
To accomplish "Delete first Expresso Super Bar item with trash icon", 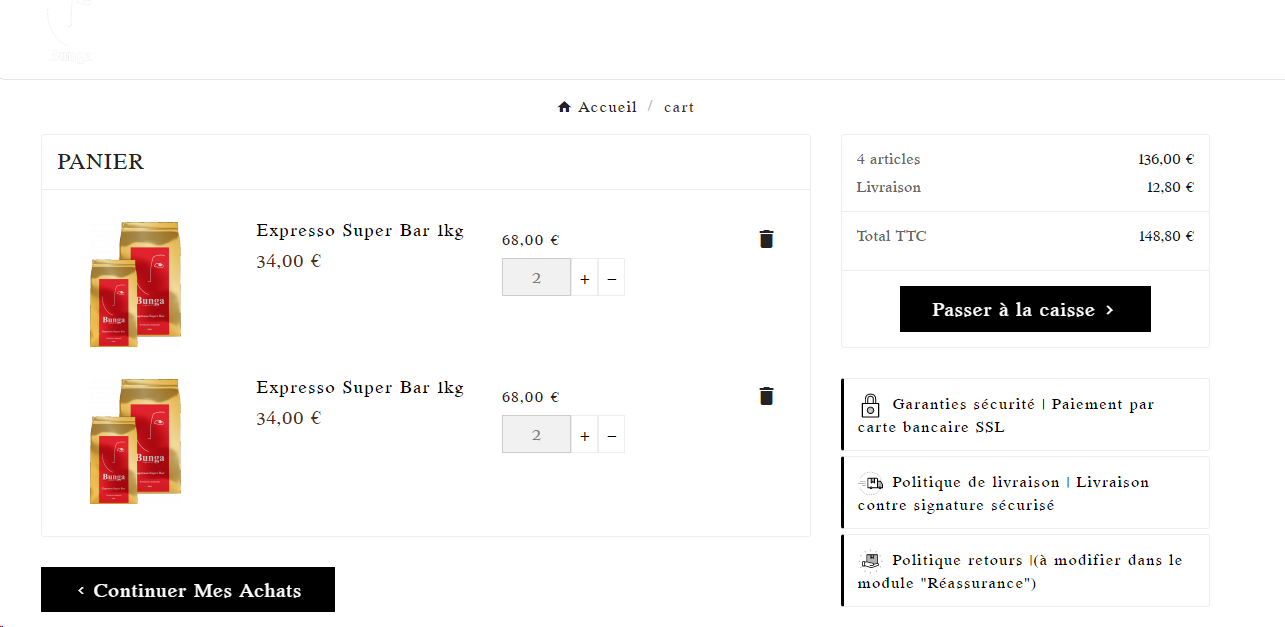I will [x=766, y=239].
